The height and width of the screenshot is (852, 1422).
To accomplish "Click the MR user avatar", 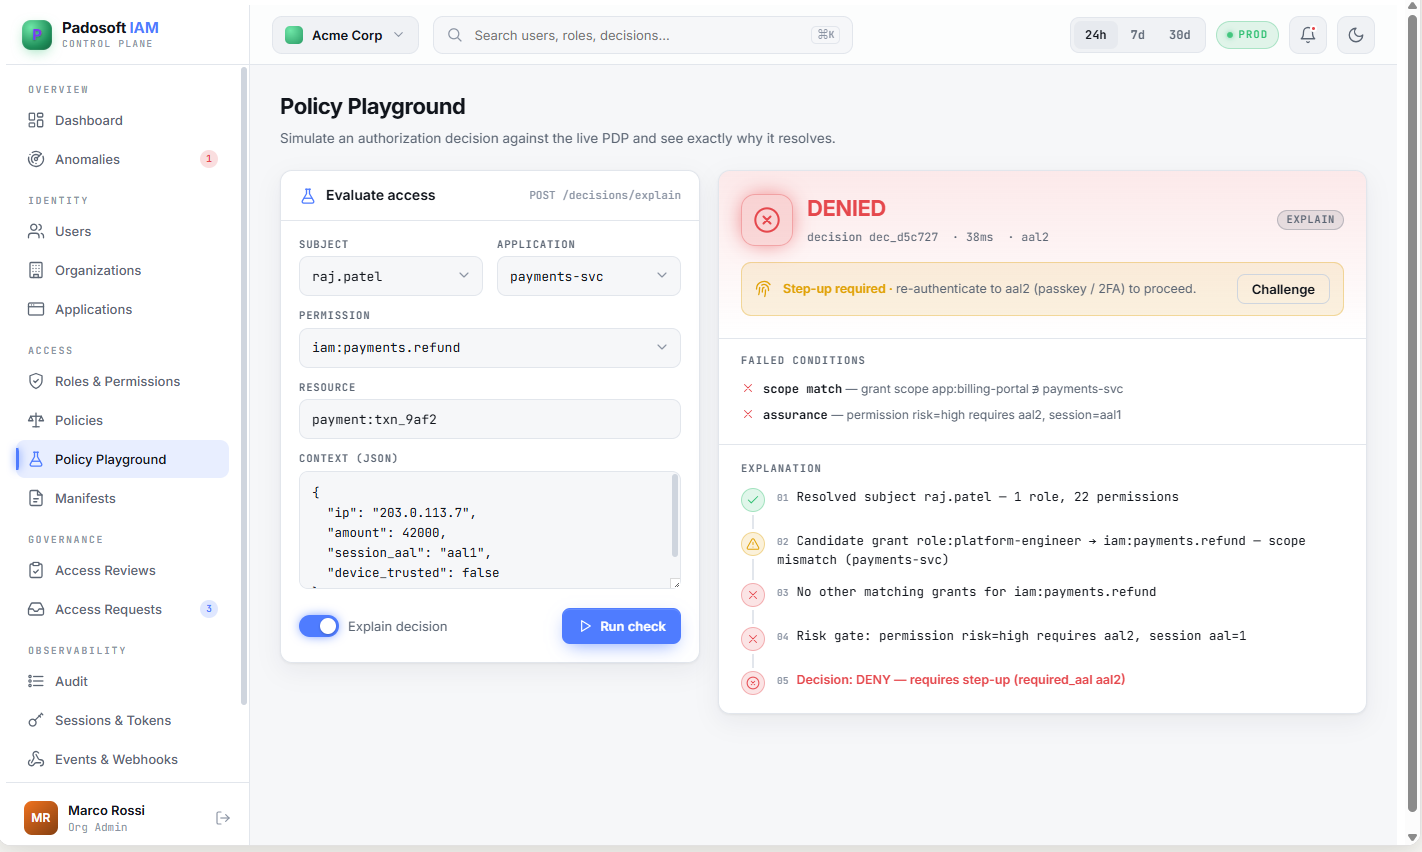I will click(41, 818).
